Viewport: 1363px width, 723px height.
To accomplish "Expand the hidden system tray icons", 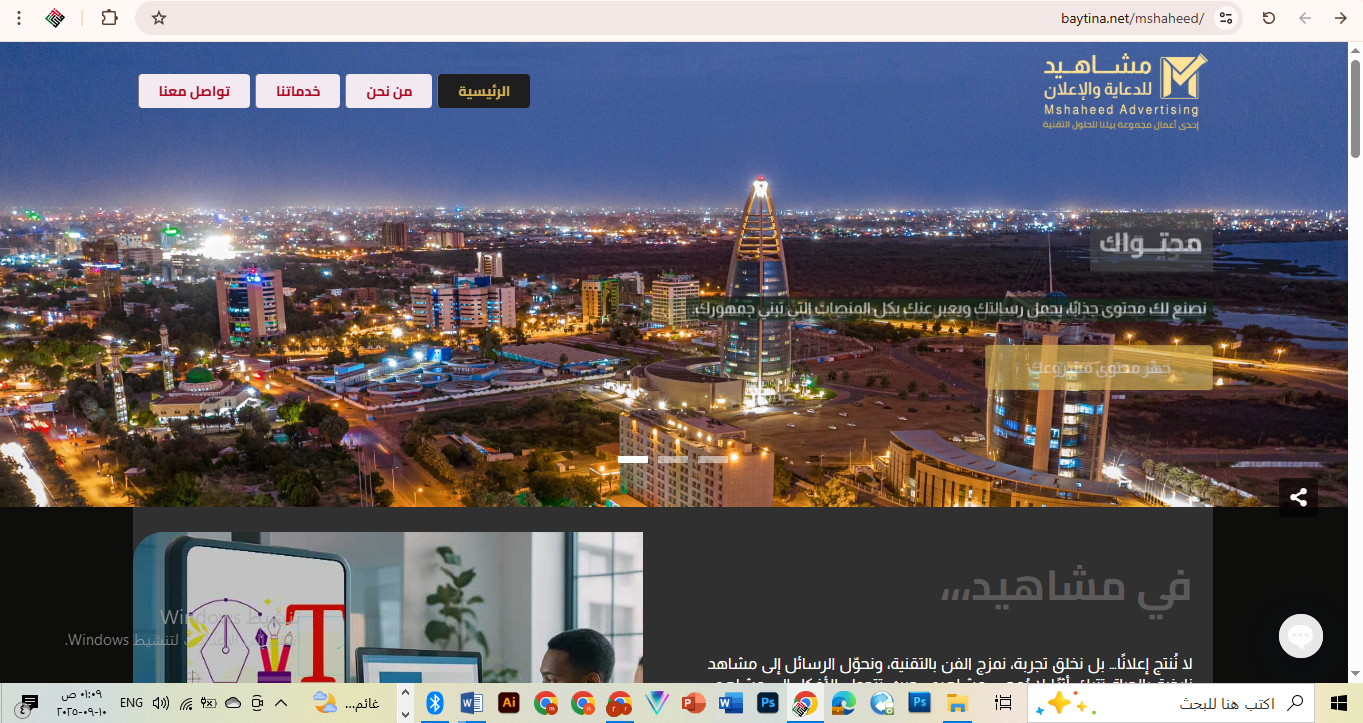I will pyautogui.click(x=281, y=703).
